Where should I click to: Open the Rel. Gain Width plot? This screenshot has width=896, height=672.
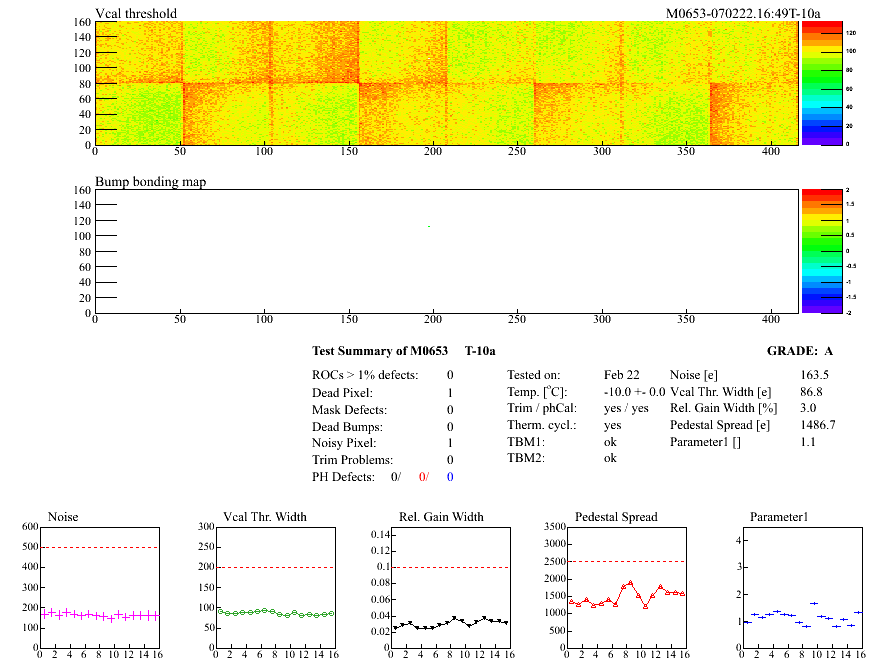(x=451, y=587)
